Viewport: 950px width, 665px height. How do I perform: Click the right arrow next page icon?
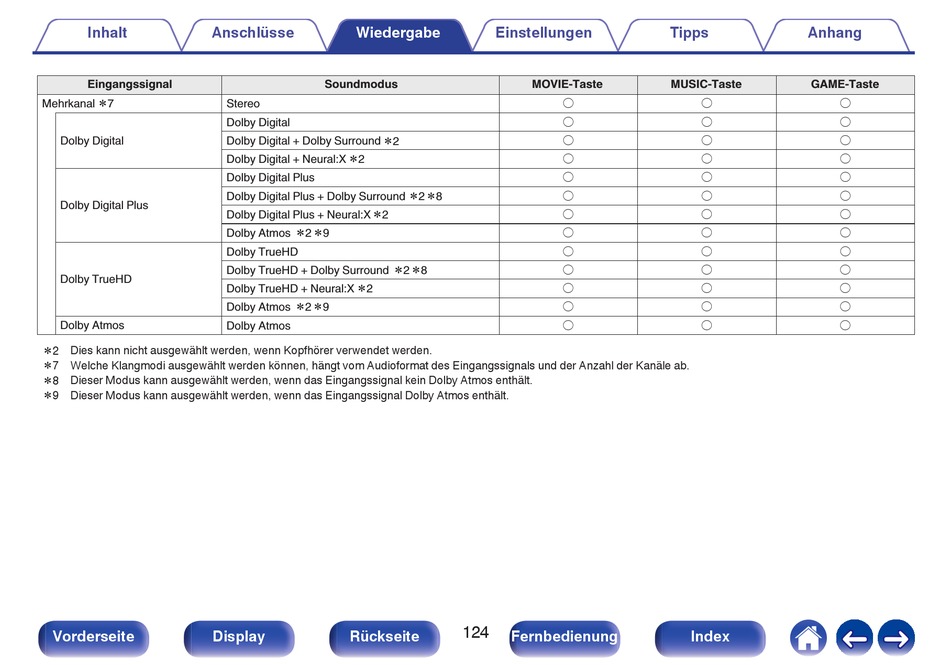[x=896, y=638]
